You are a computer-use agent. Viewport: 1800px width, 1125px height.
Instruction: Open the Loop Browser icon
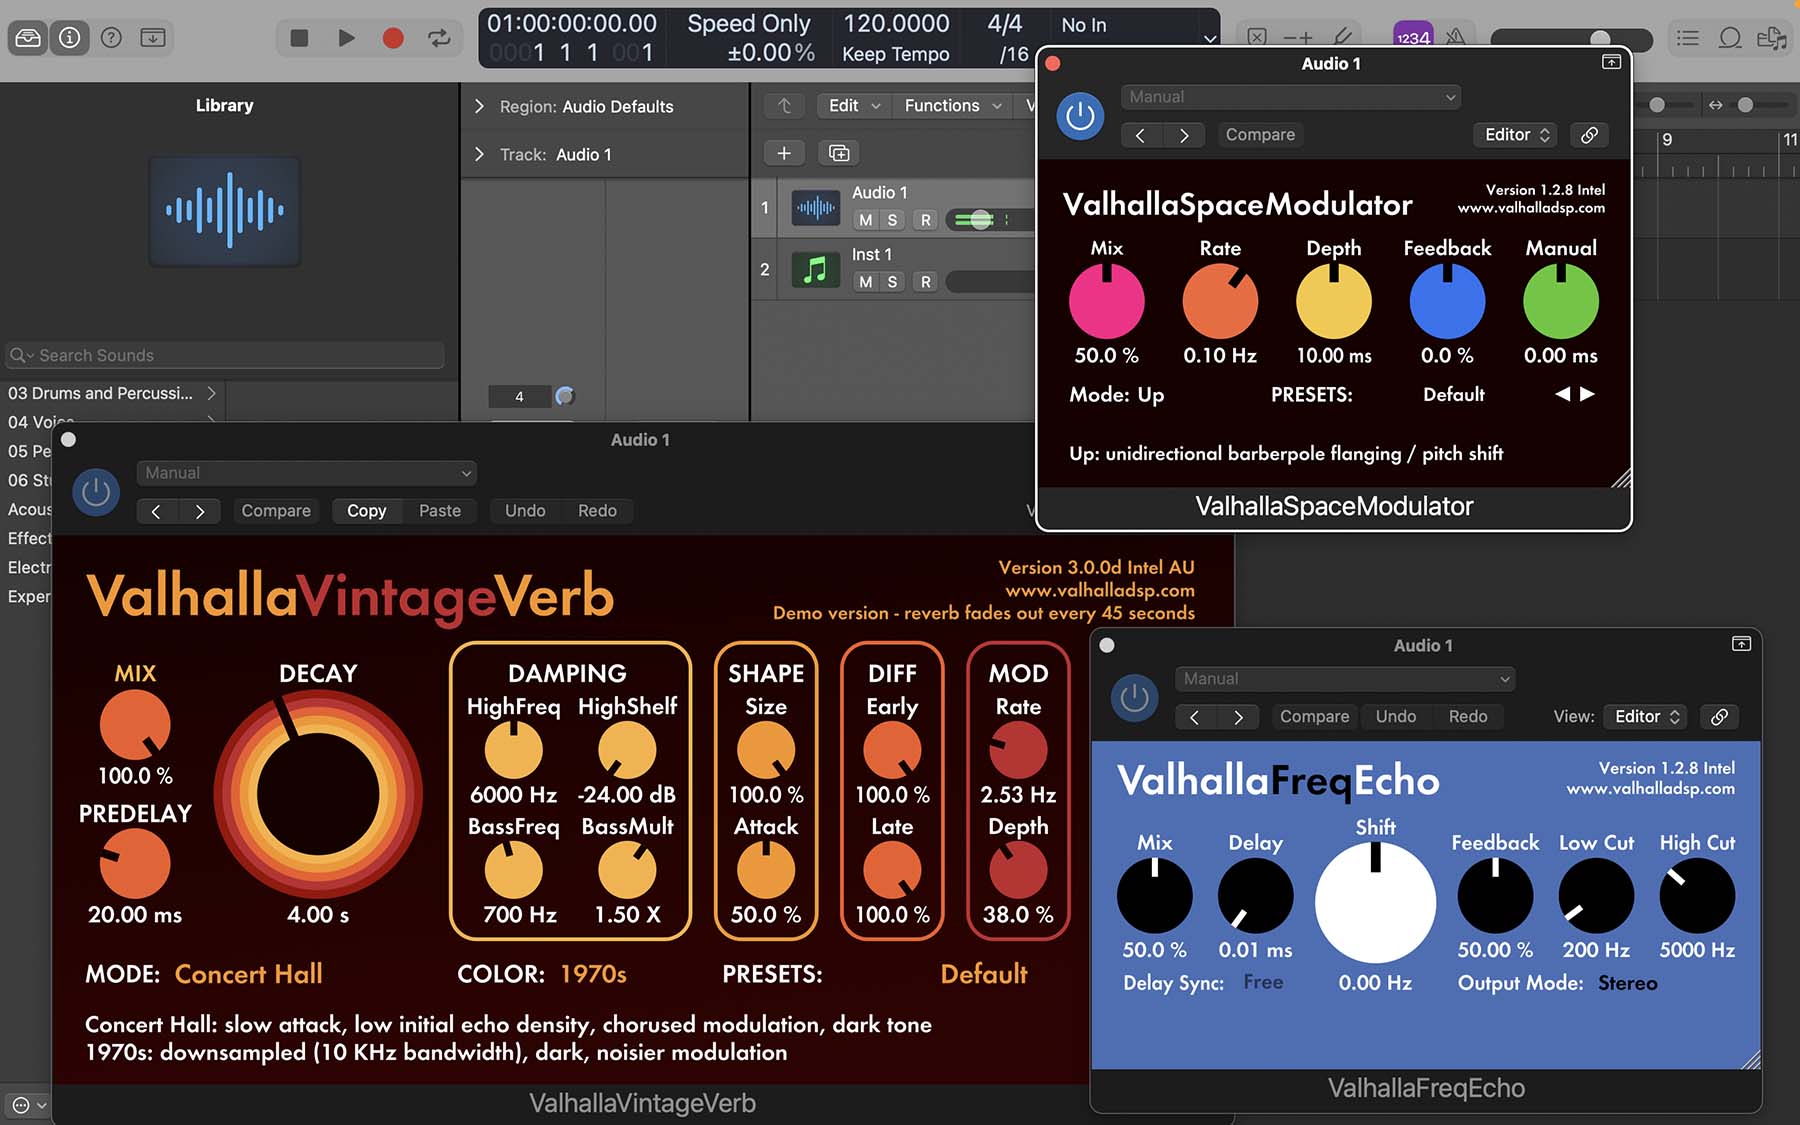click(1730, 38)
